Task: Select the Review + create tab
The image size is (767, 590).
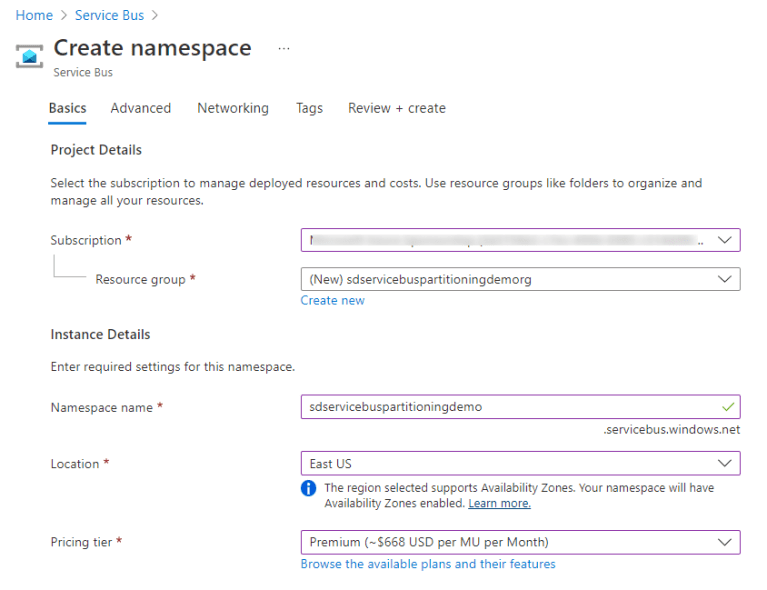Action: (x=397, y=108)
